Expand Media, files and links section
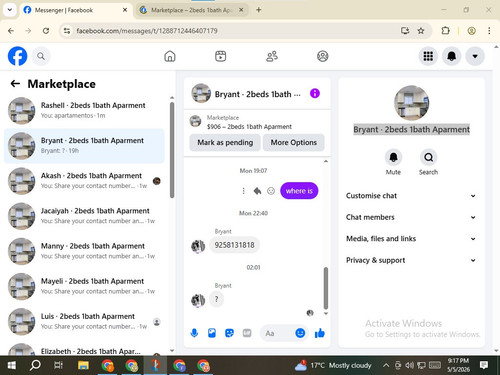 point(411,239)
